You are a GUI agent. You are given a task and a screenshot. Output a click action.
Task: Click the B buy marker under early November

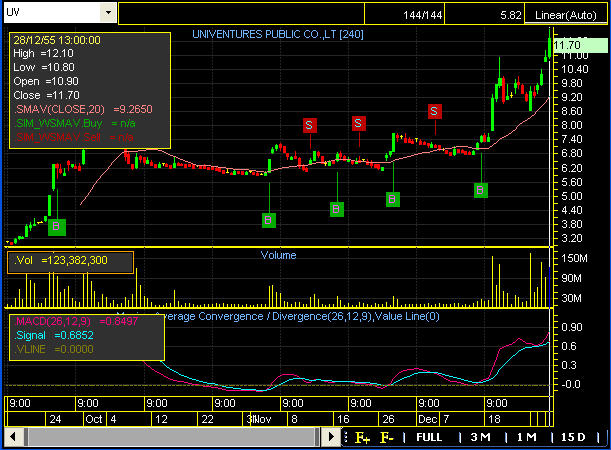click(268, 220)
